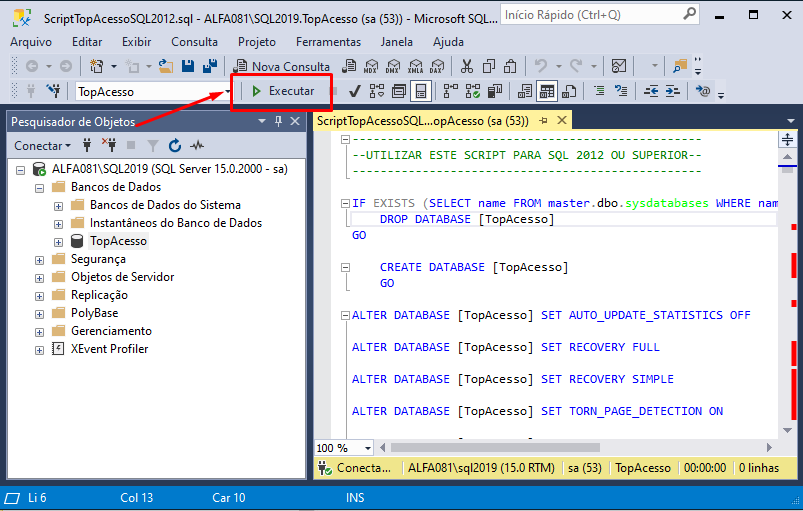The height and width of the screenshot is (511, 803).
Task: Open the Ferramentas menu
Action: point(328,42)
